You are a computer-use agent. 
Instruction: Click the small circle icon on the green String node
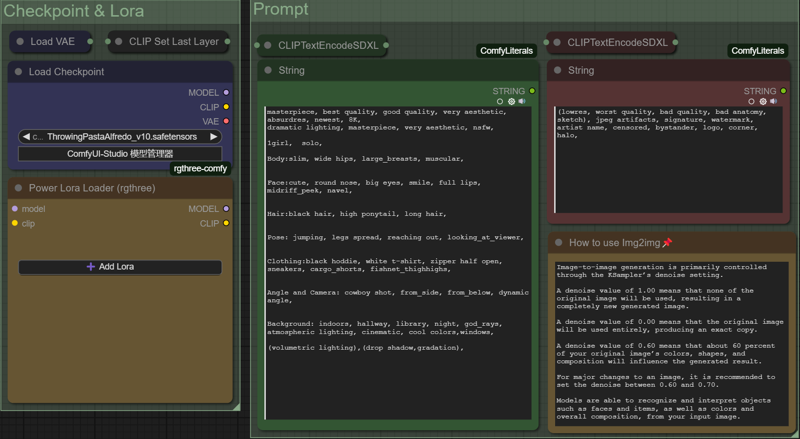[x=500, y=102]
